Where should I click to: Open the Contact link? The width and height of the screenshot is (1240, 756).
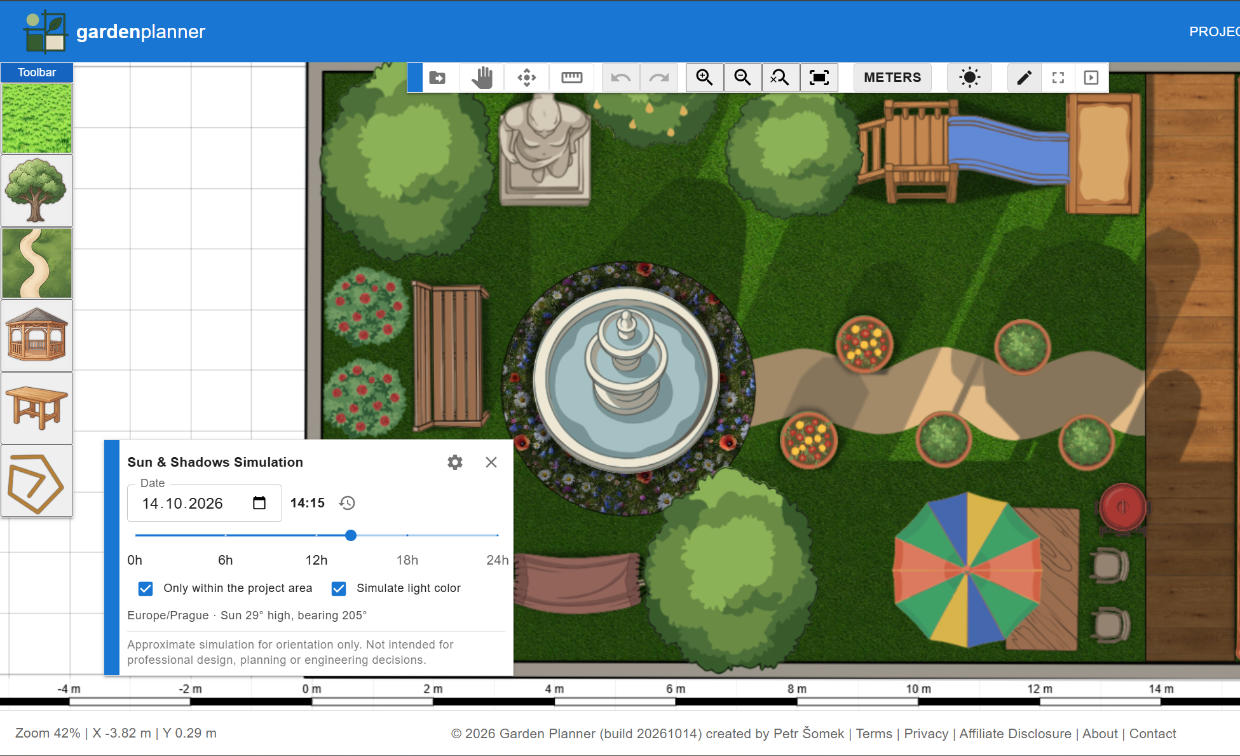pos(1153,733)
